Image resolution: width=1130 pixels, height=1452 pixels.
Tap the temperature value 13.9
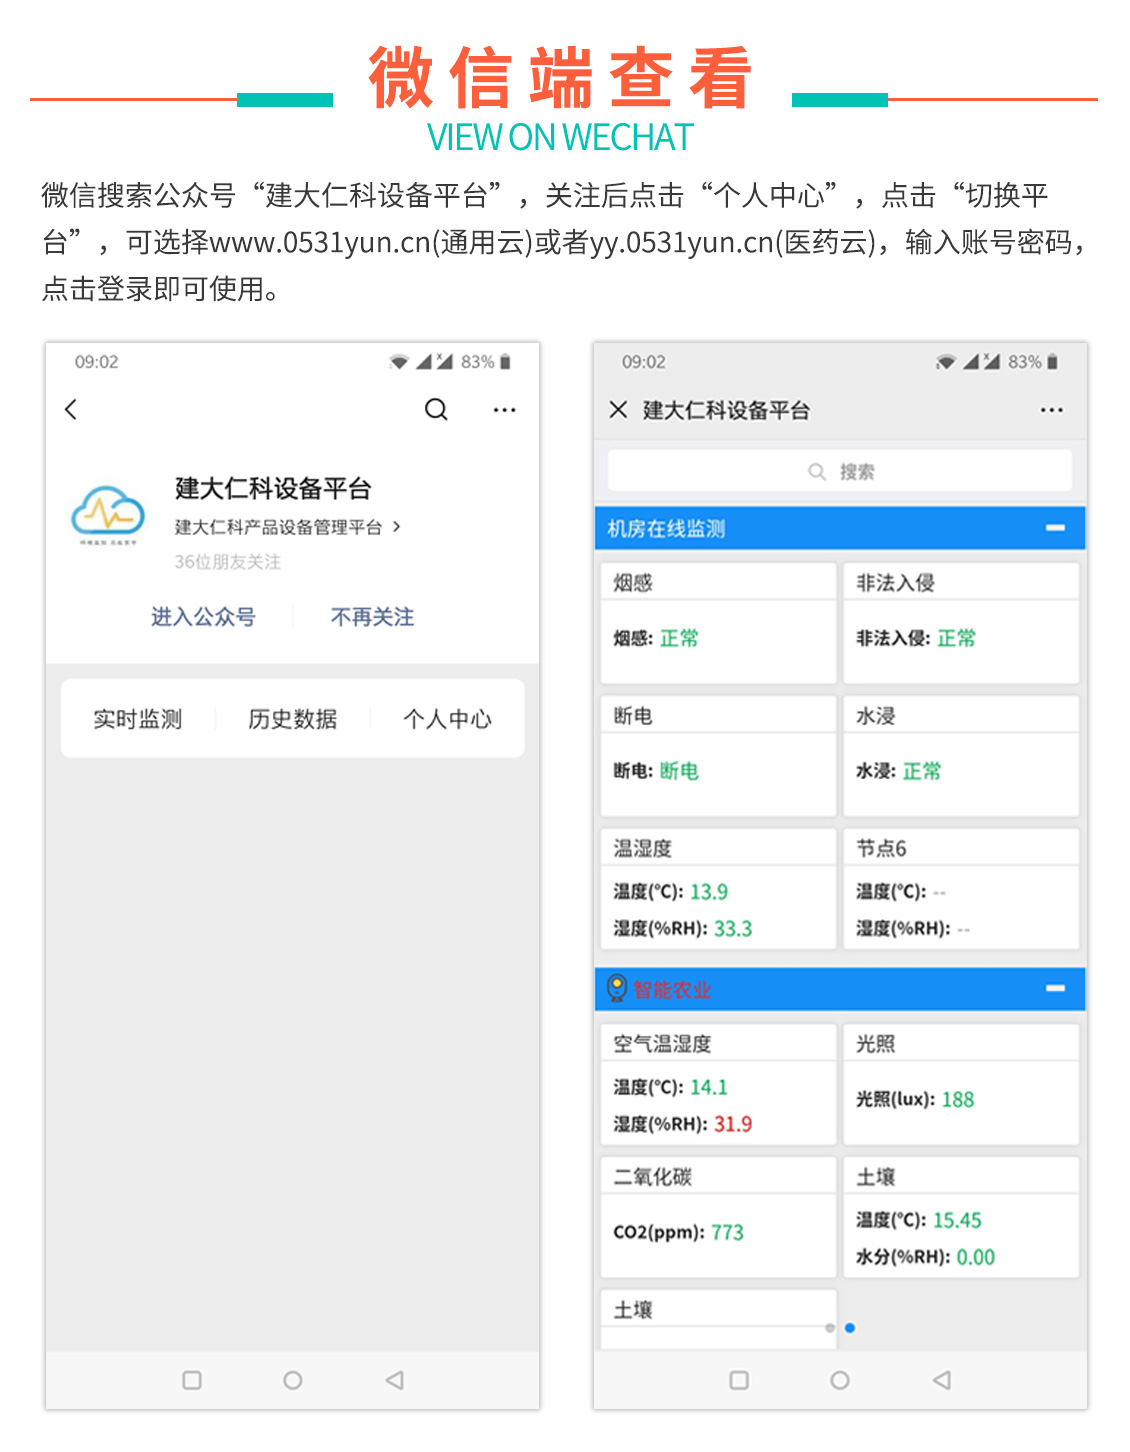[709, 892]
